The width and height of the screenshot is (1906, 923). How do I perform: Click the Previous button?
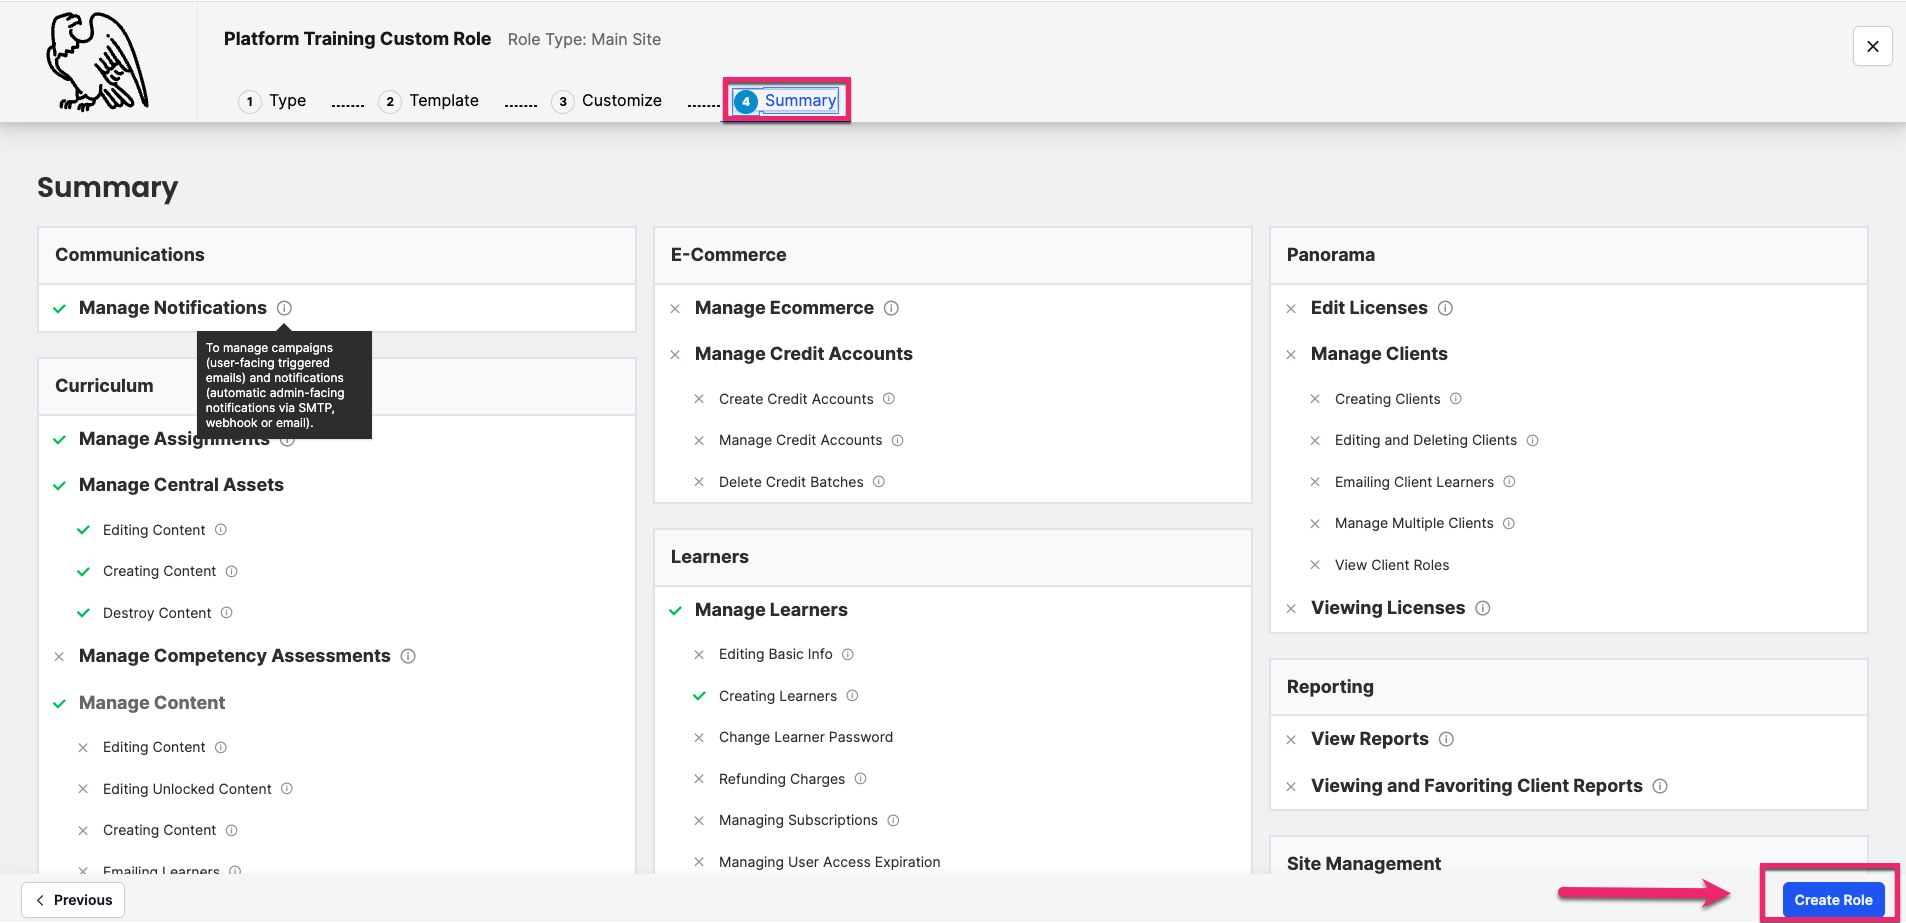(73, 900)
